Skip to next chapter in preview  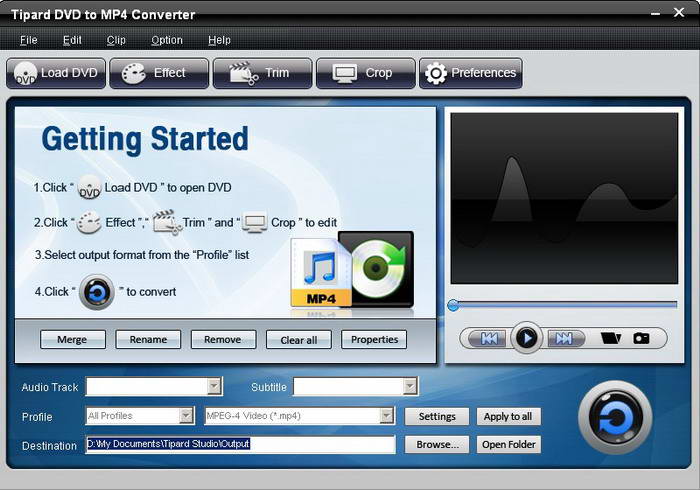pyautogui.click(x=565, y=339)
